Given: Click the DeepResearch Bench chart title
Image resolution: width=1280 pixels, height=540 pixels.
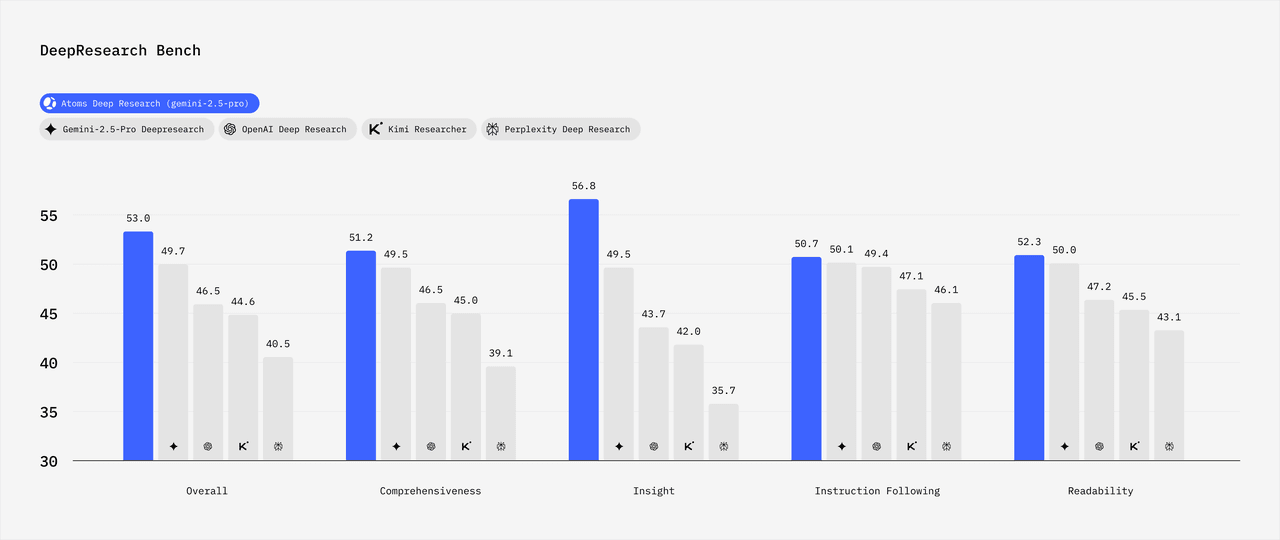Looking at the screenshot, I should pos(120,50).
